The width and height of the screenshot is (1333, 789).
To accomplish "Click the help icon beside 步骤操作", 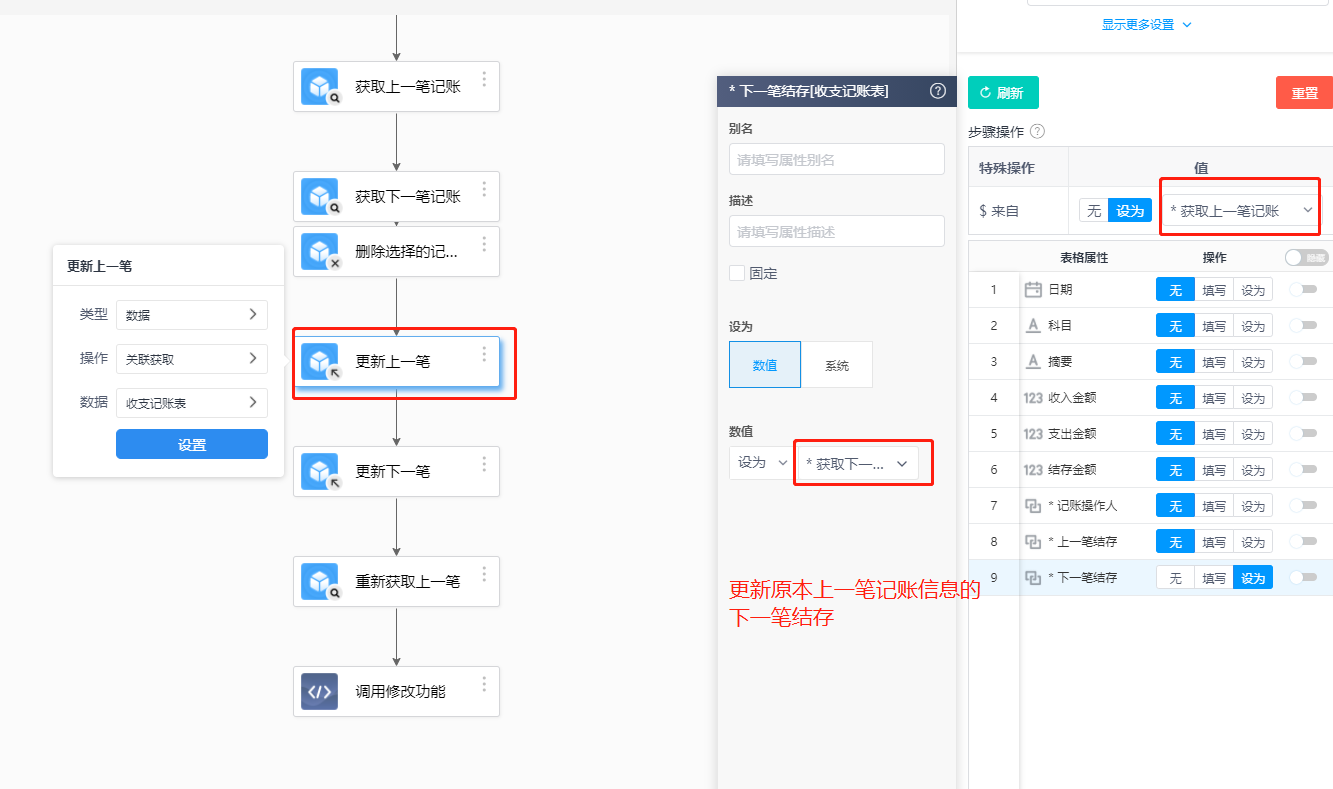I will pos(1037,131).
